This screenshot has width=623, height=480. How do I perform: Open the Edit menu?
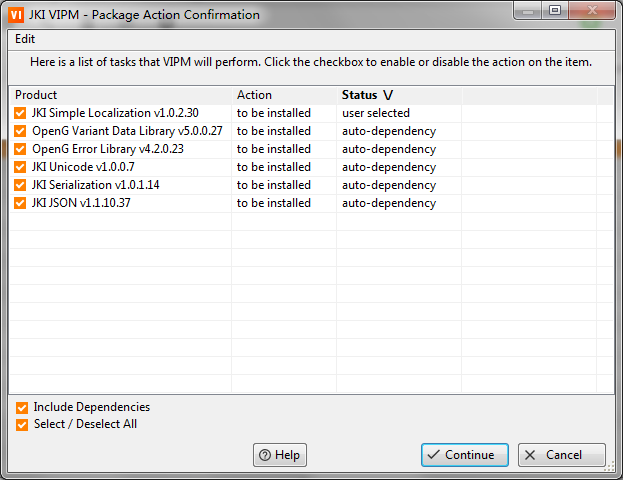[x=25, y=39]
